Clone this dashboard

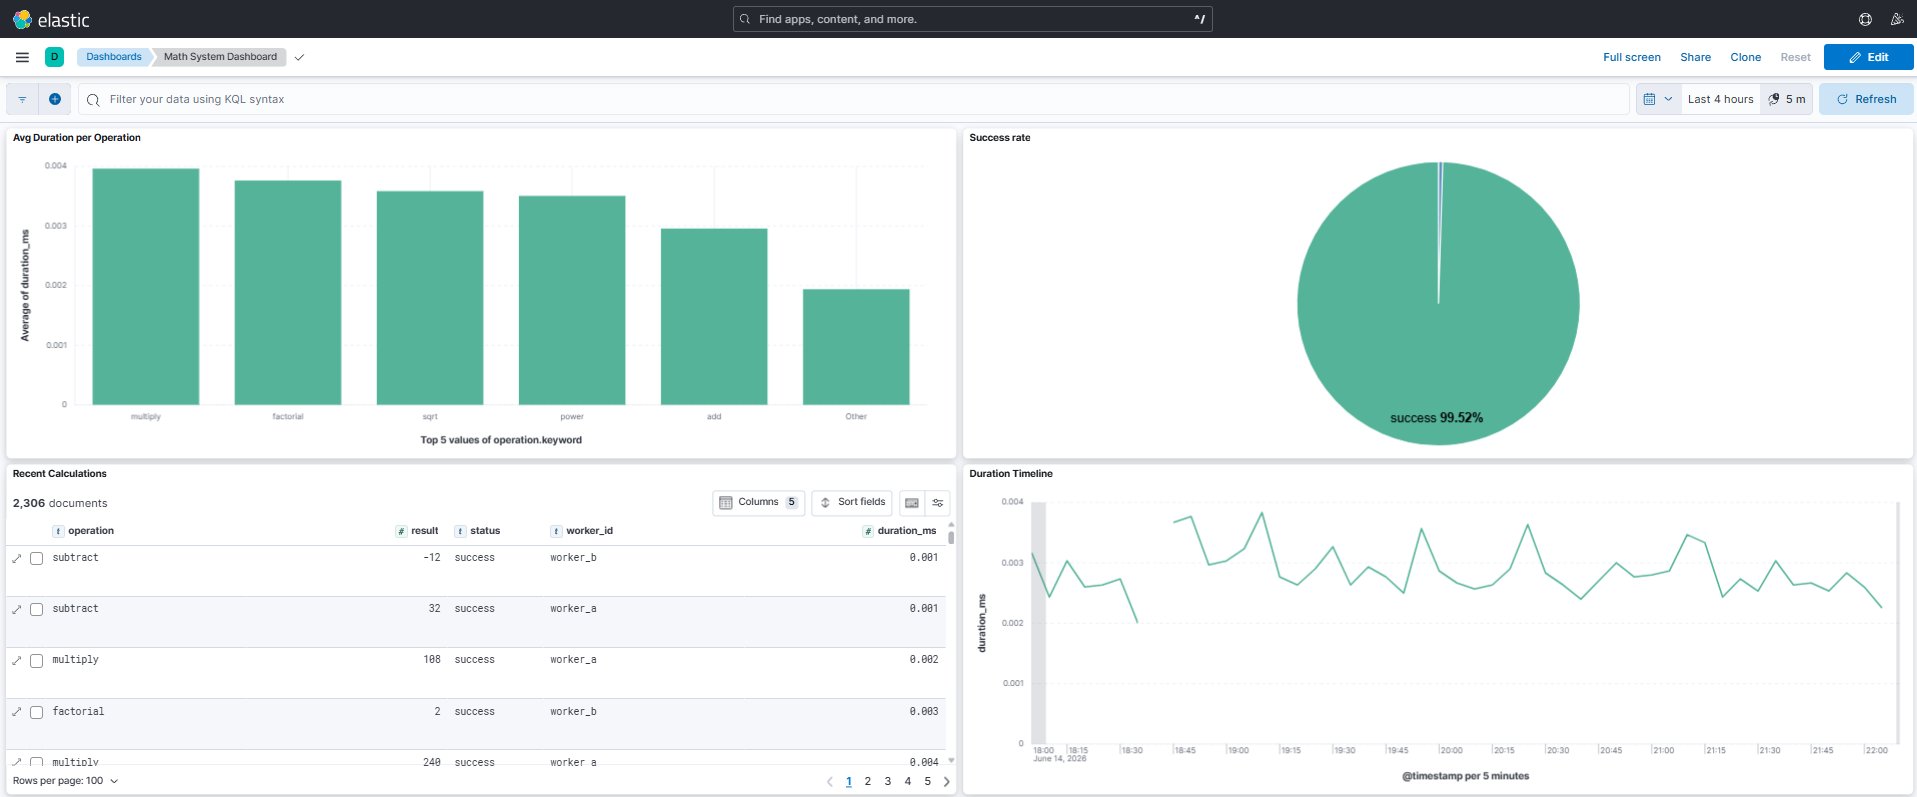tap(1745, 57)
